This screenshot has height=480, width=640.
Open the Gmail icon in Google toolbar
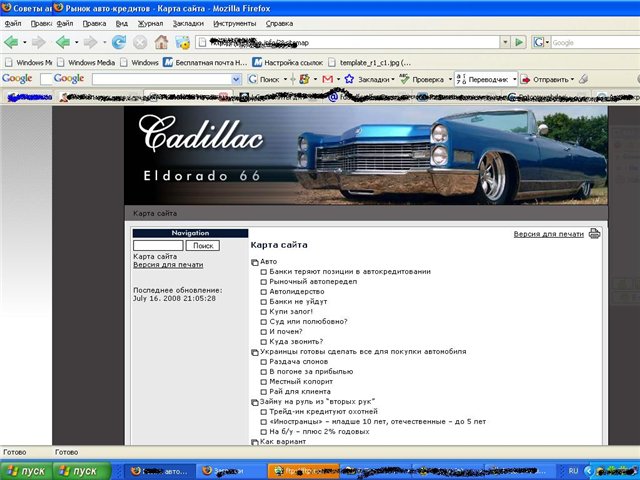tap(327, 79)
